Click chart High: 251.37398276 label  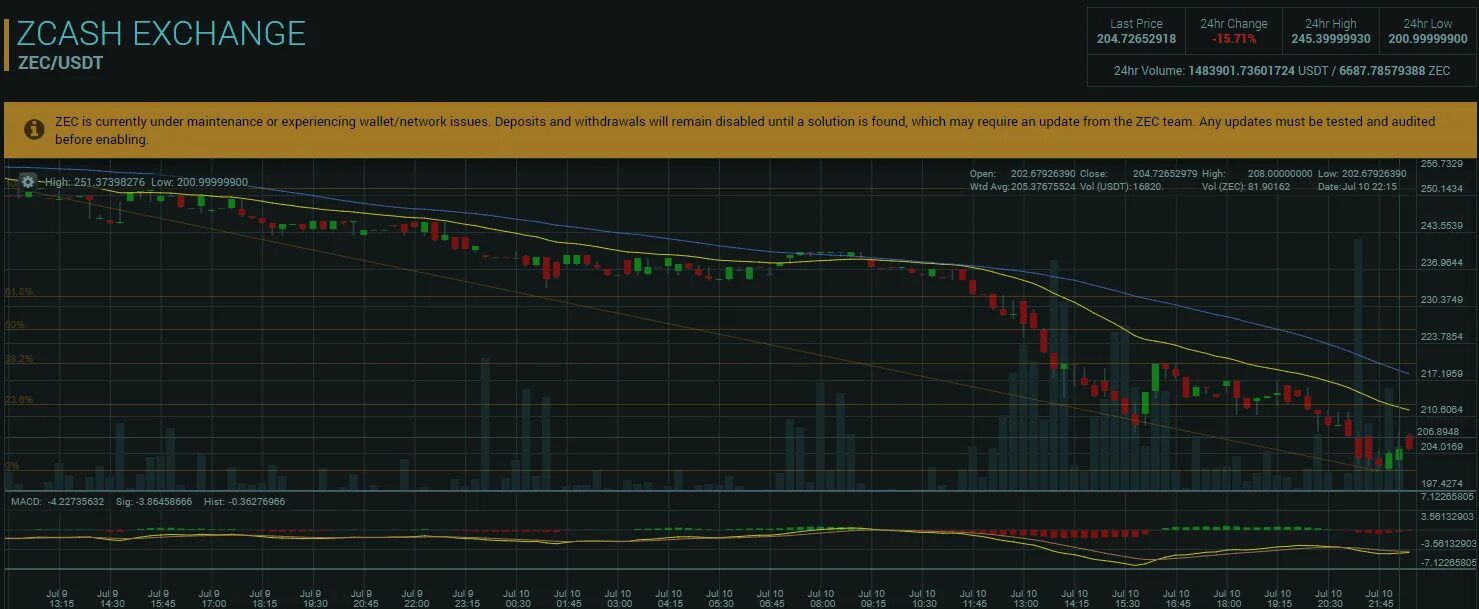(95, 182)
